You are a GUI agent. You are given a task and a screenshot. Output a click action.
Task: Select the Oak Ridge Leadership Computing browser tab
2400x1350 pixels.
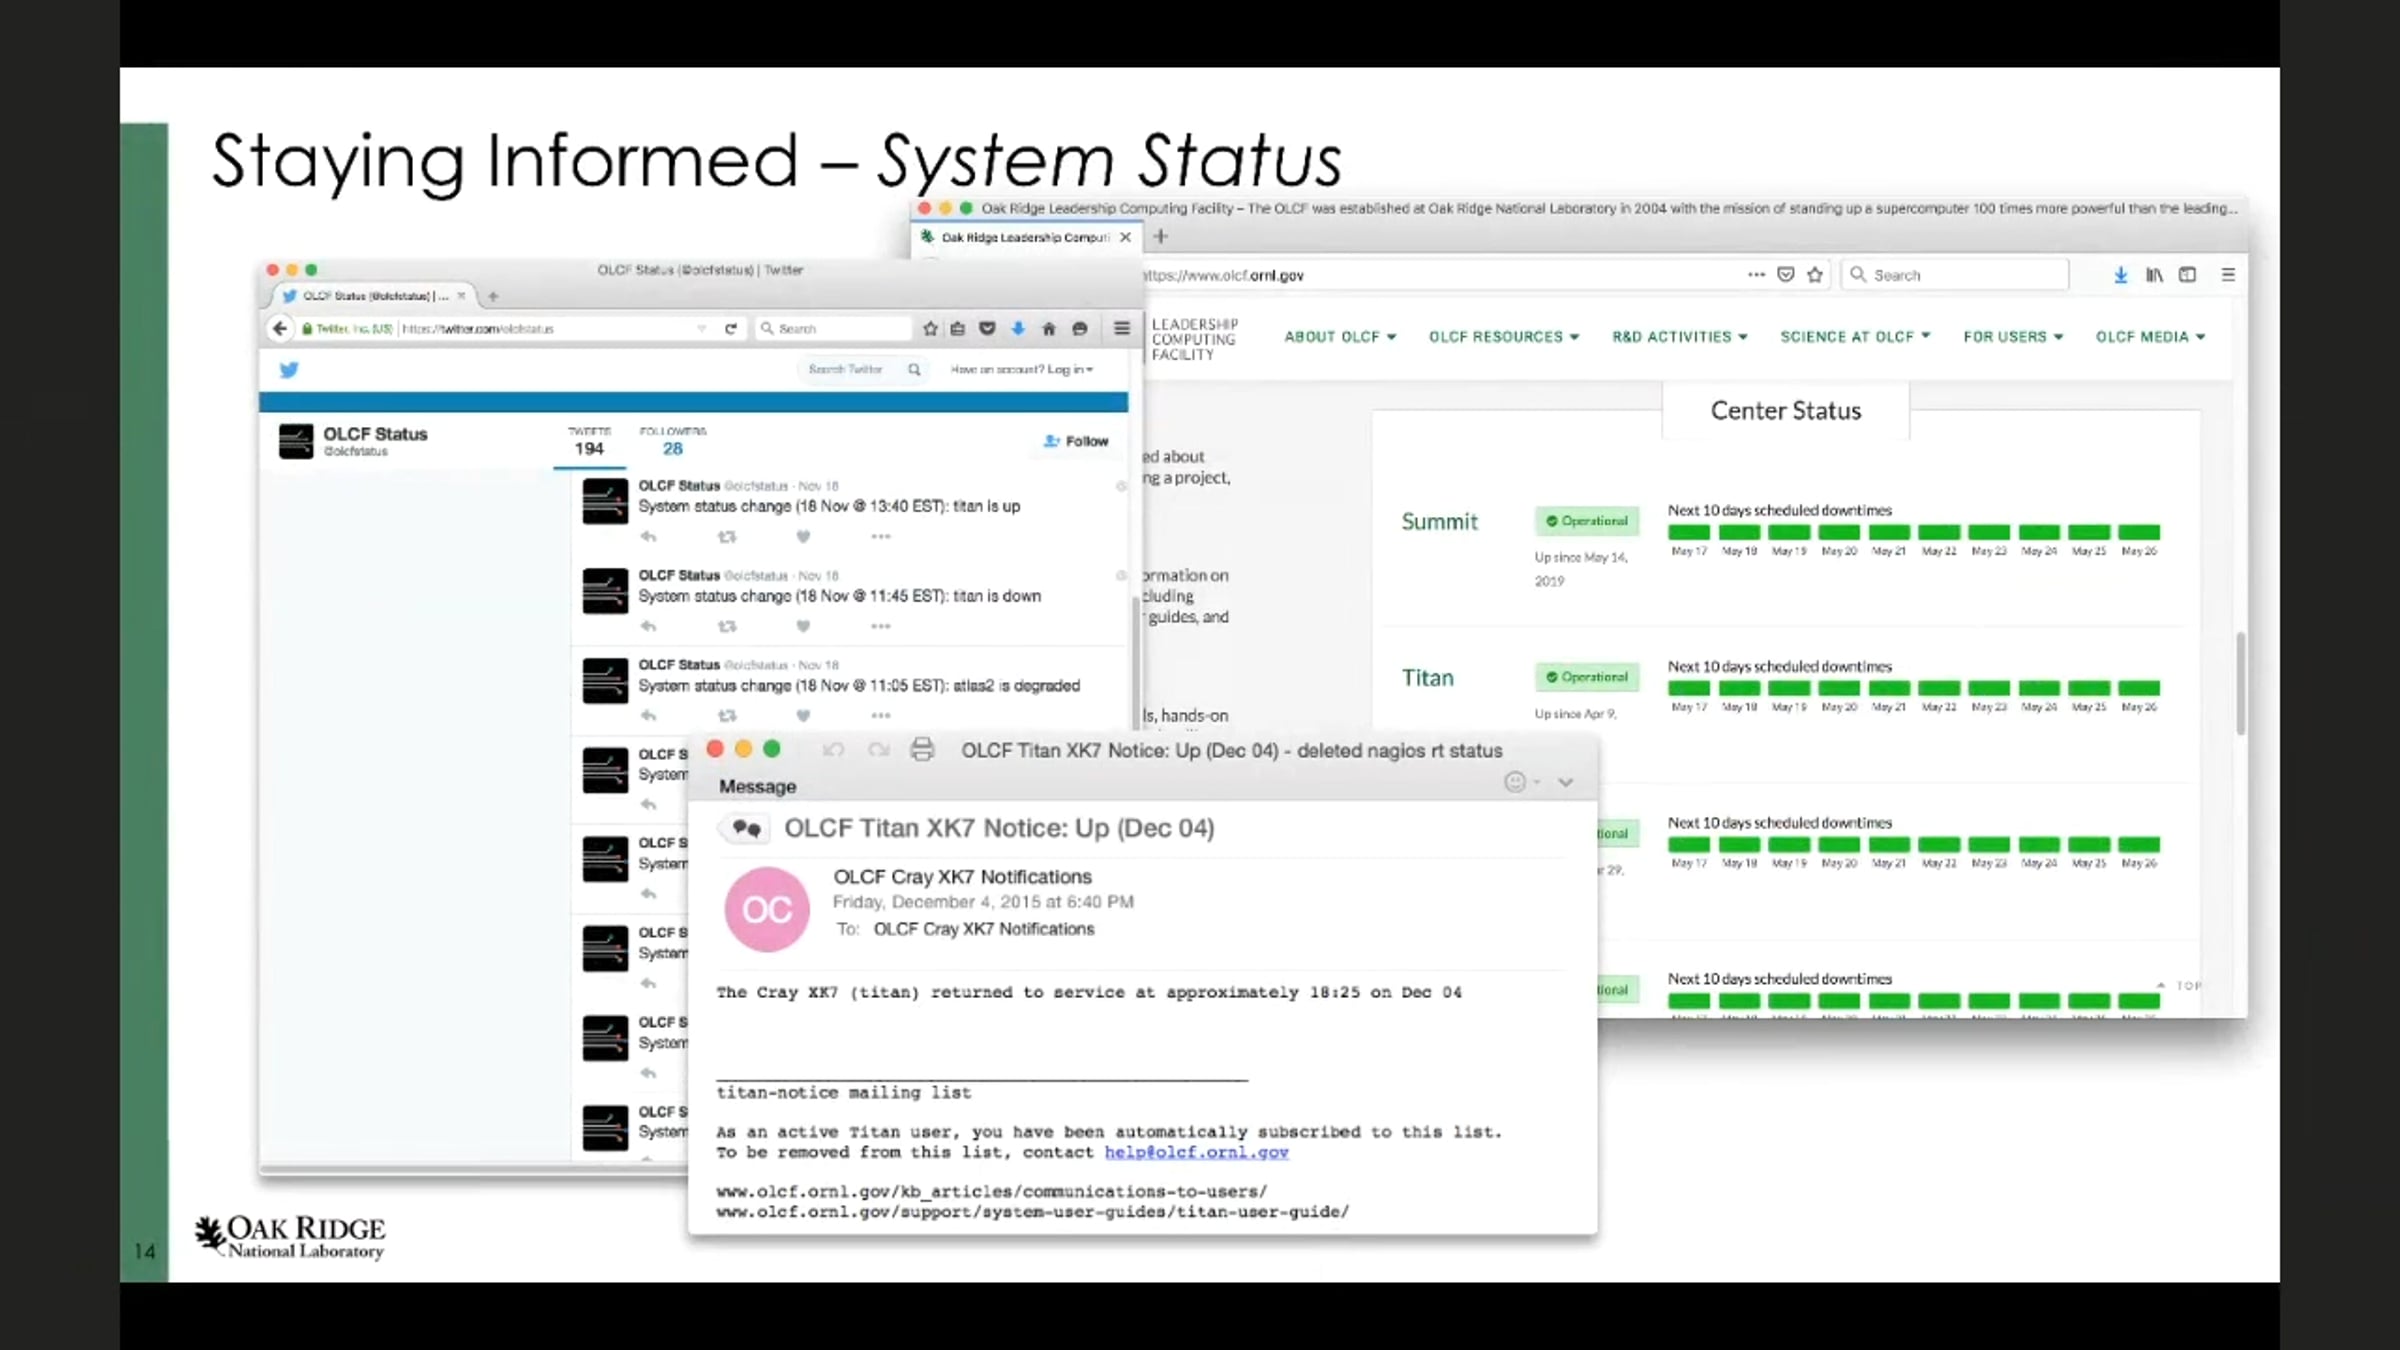[x=1024, y=237]
